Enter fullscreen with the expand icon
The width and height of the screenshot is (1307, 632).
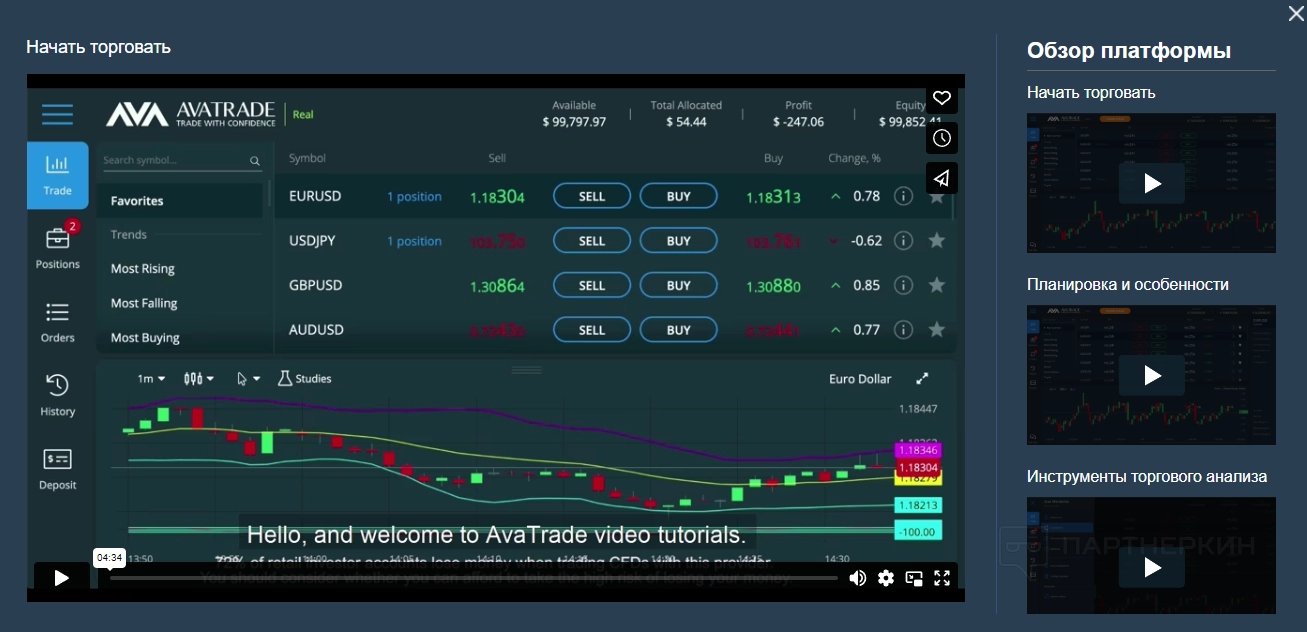[942, 578]
